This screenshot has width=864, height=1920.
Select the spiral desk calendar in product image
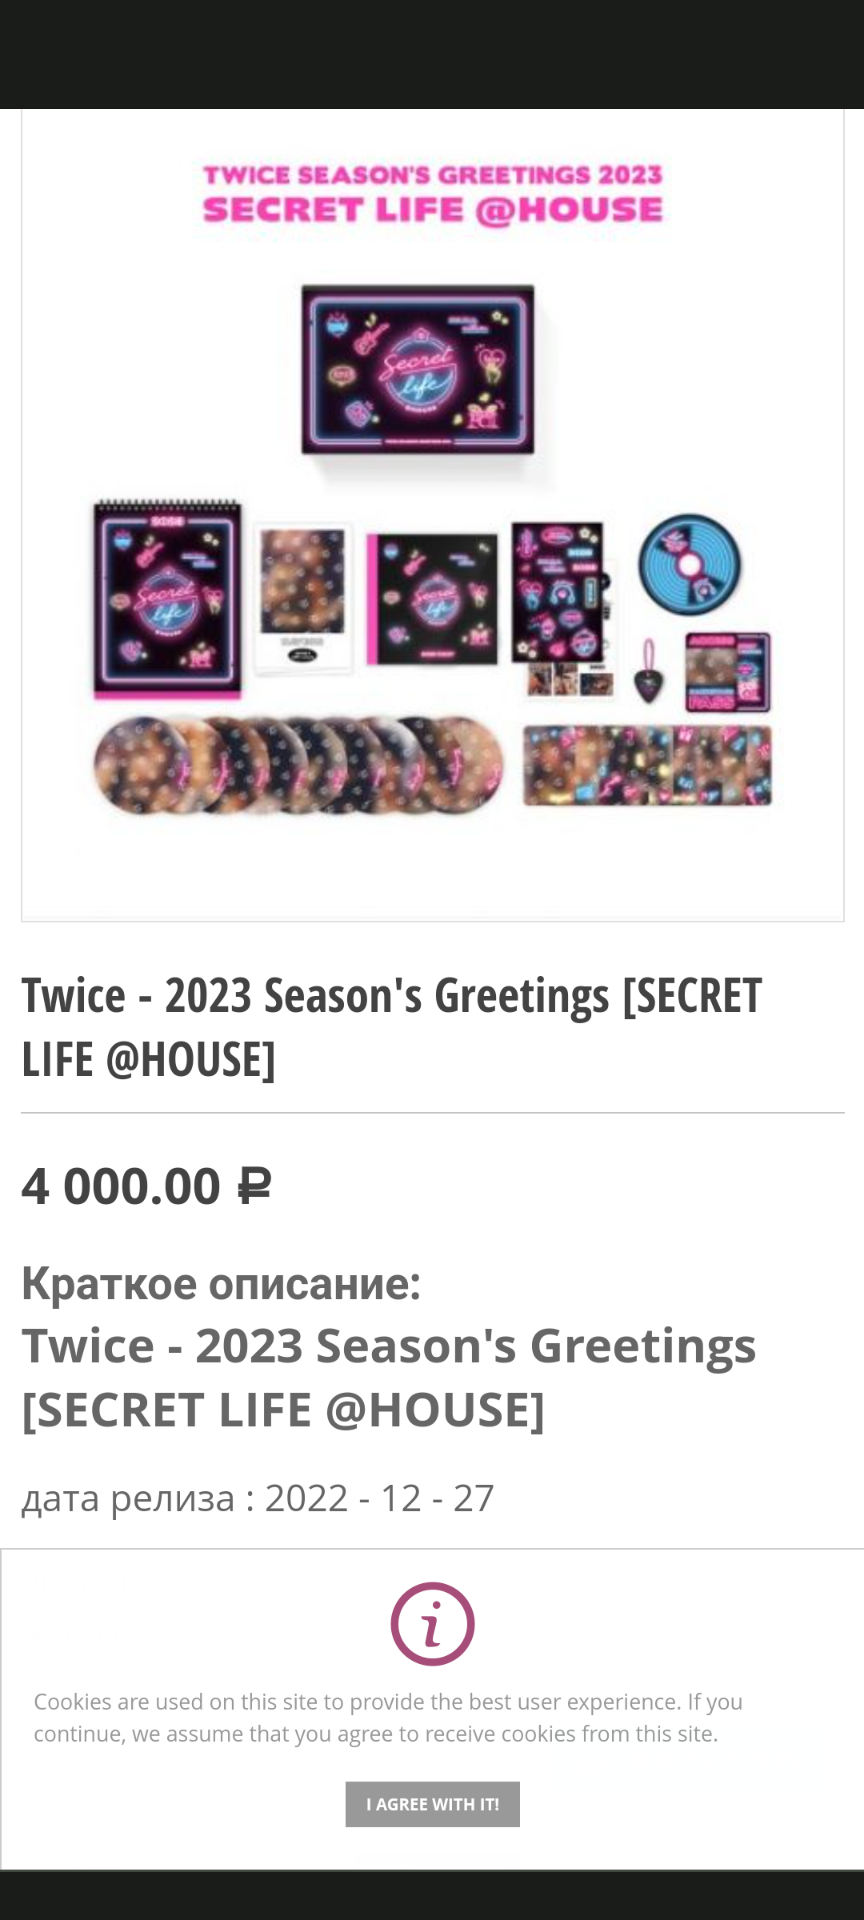[x=167, y=598]
